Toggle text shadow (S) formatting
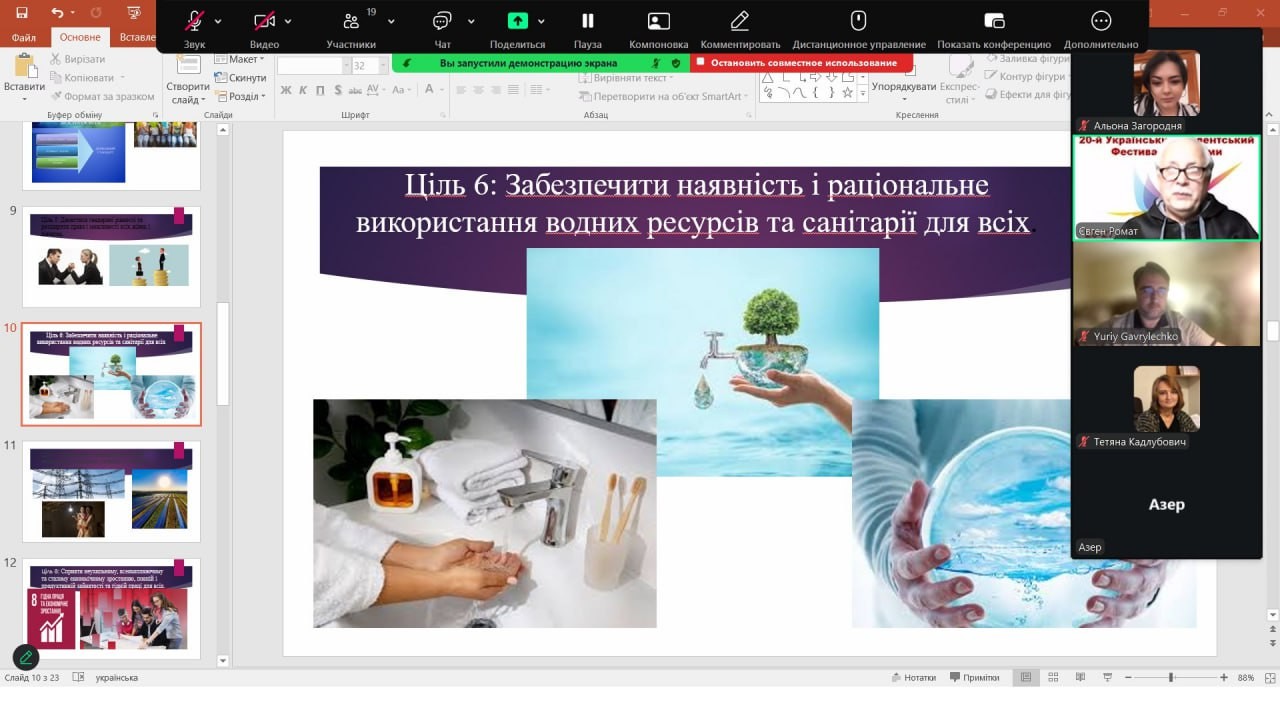The image size is (1280, 720). 337,90
